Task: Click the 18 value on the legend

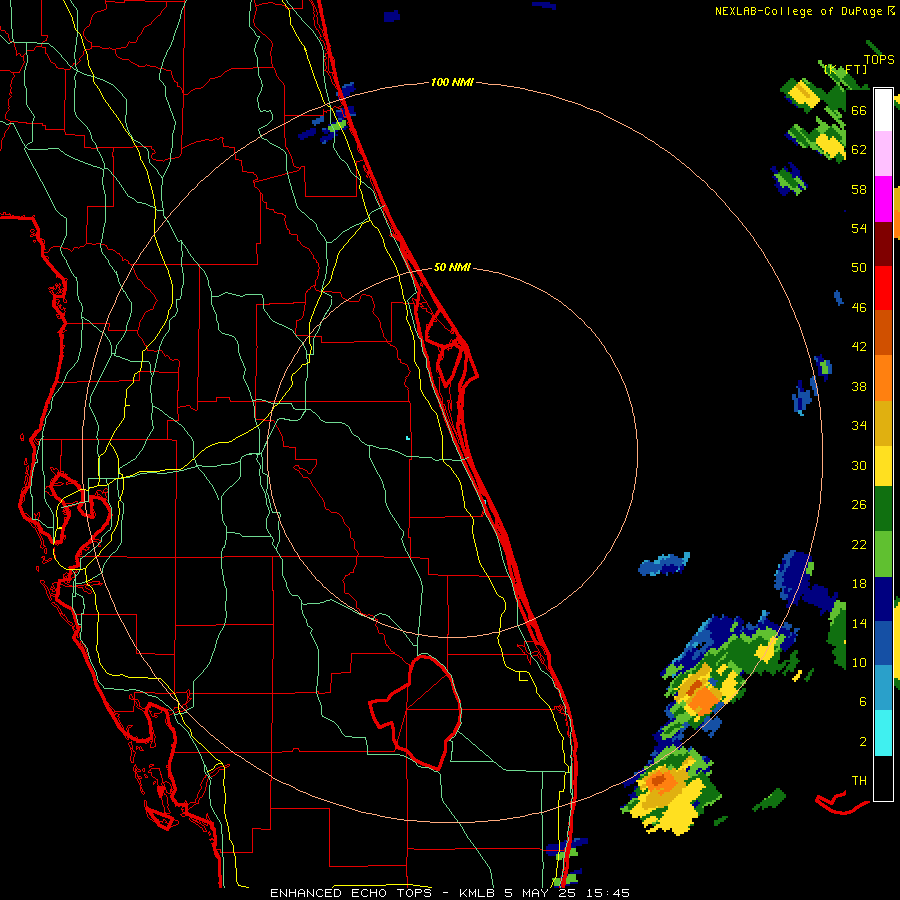Action: [x=859, y=584]
